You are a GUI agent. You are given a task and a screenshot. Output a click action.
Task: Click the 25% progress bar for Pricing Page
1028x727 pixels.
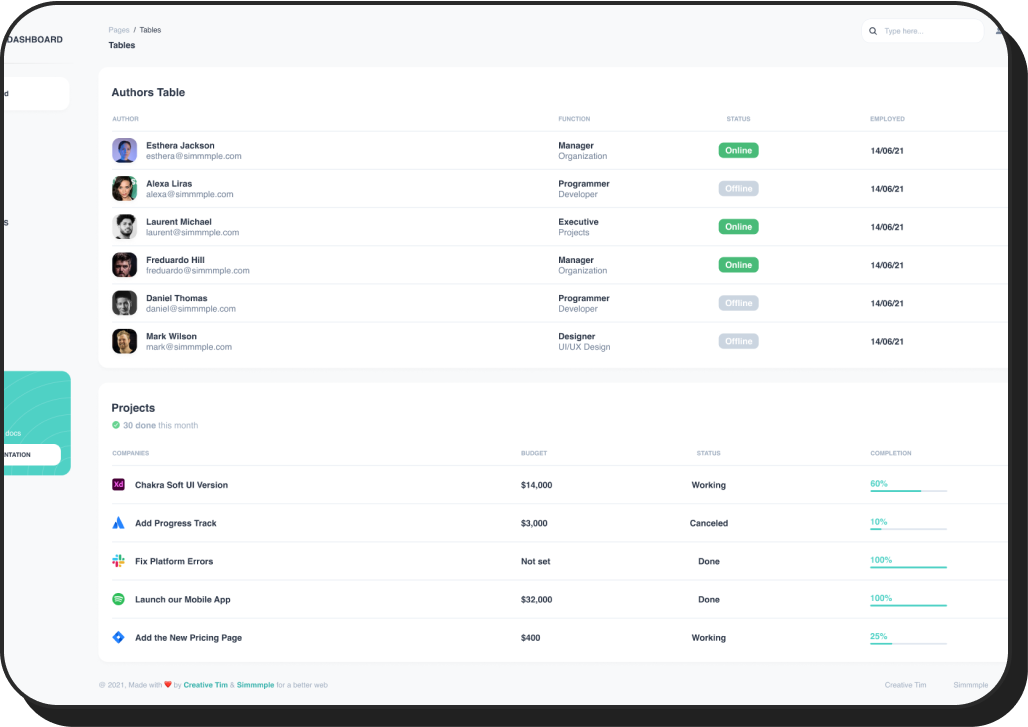908,643
